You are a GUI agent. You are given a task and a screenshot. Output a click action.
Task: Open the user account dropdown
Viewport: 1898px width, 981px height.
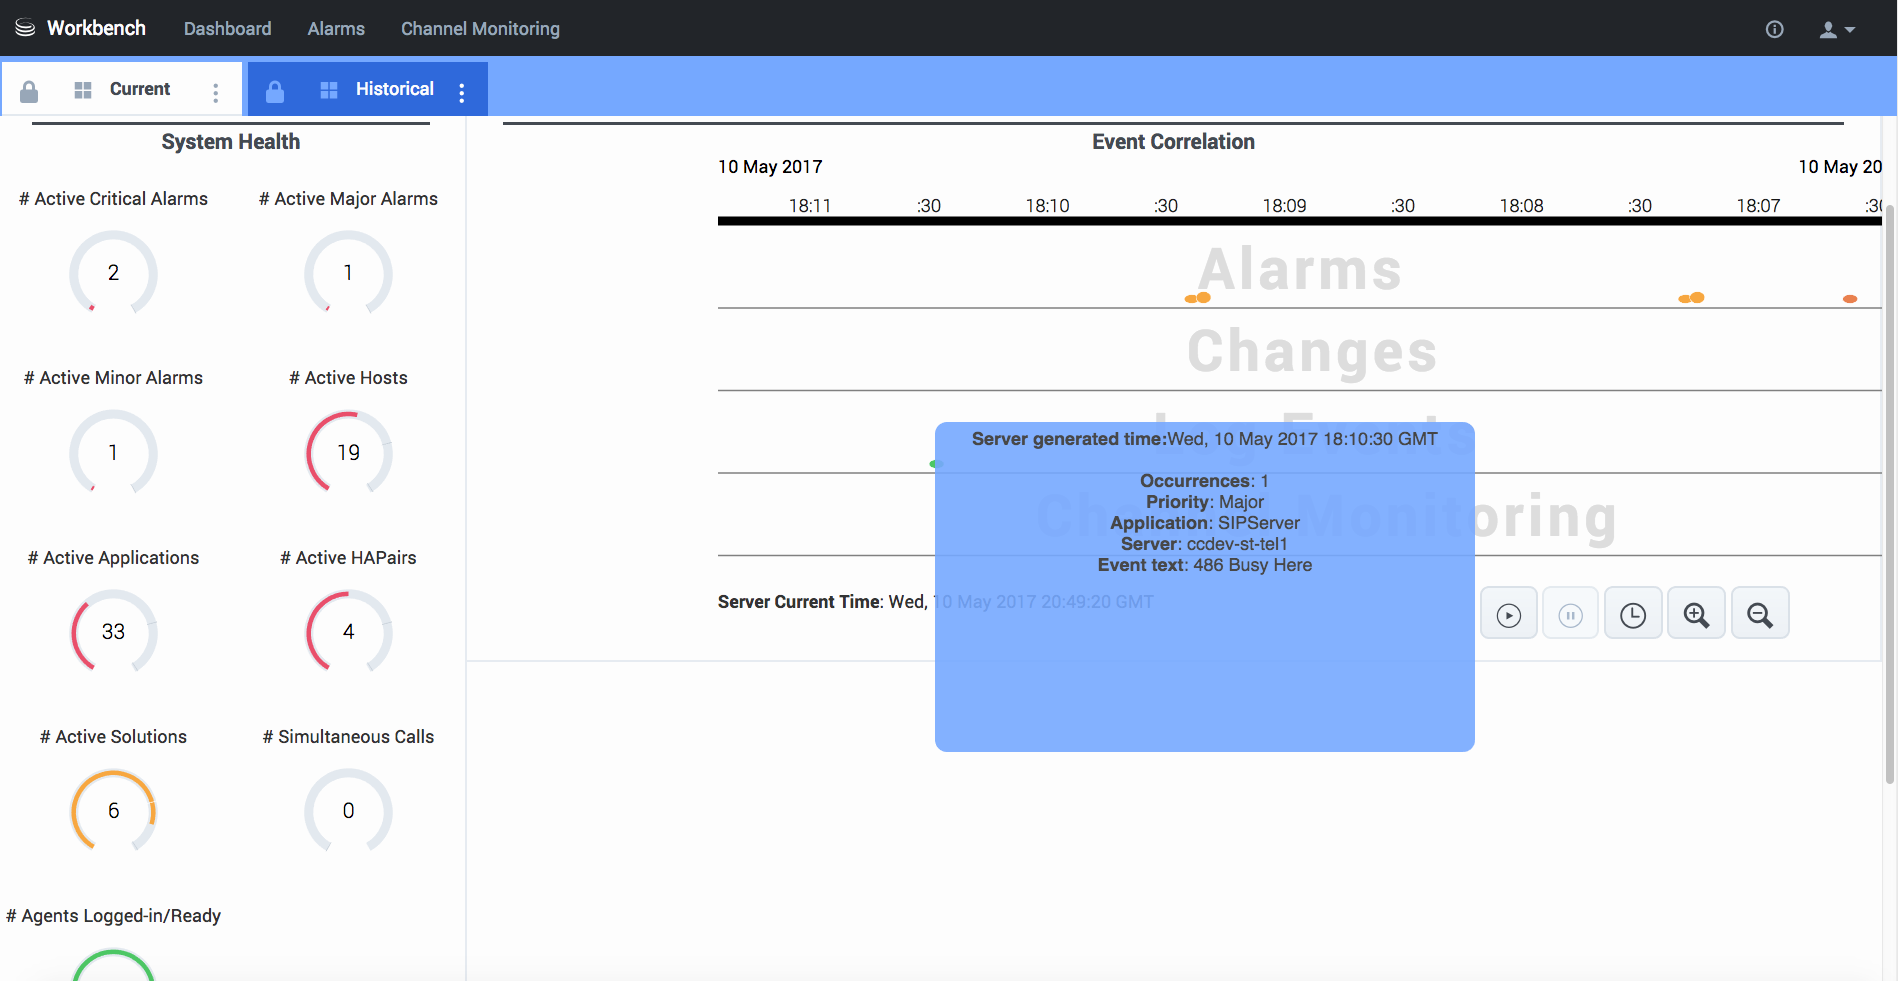[x=1836, y=30]
